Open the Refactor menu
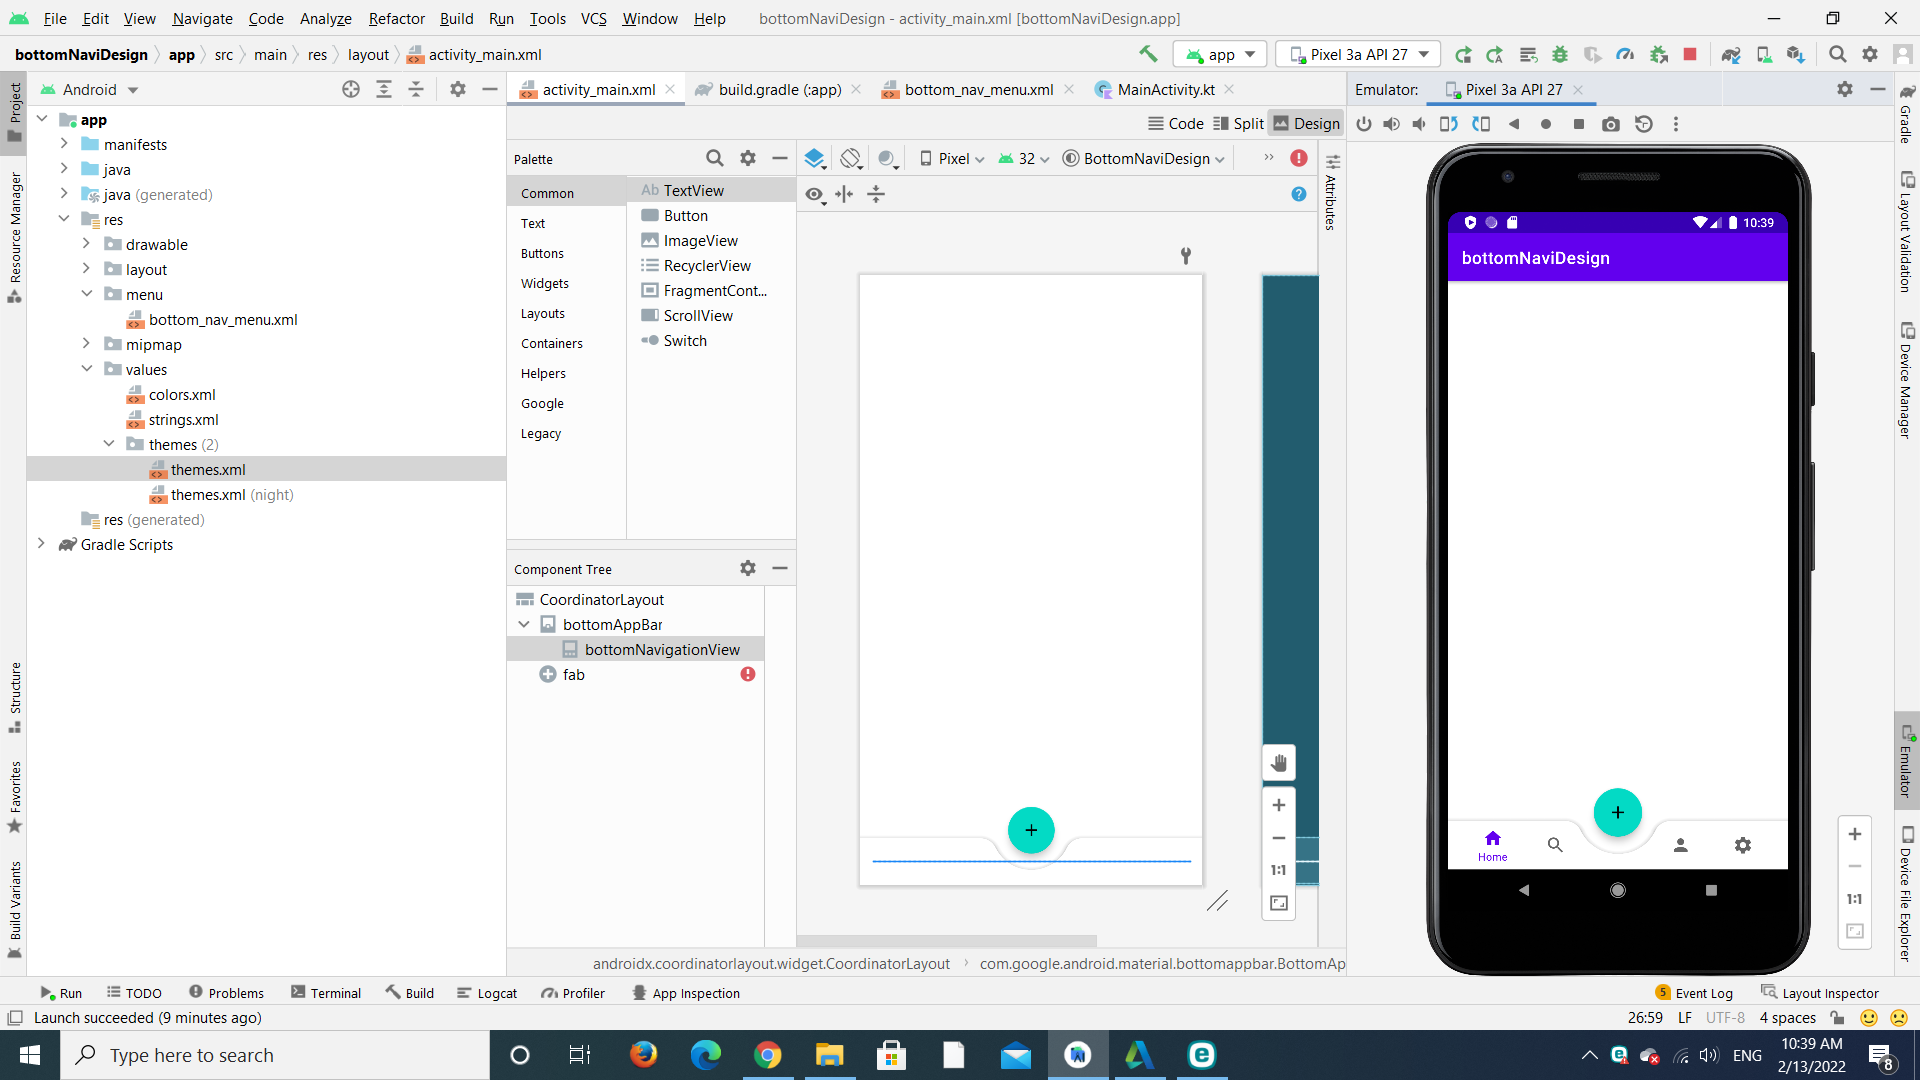Image resolution: width=1920 pixels, height=1080 pixels. [396, 18]
